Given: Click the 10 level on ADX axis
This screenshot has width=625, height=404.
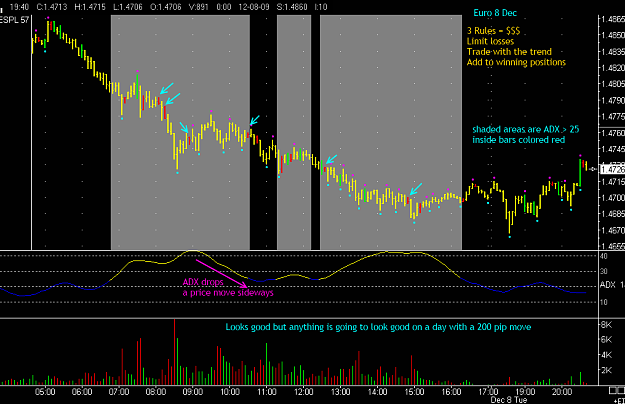Looking at the screenshot, I should pyautogui.click(x=603, y=302).
